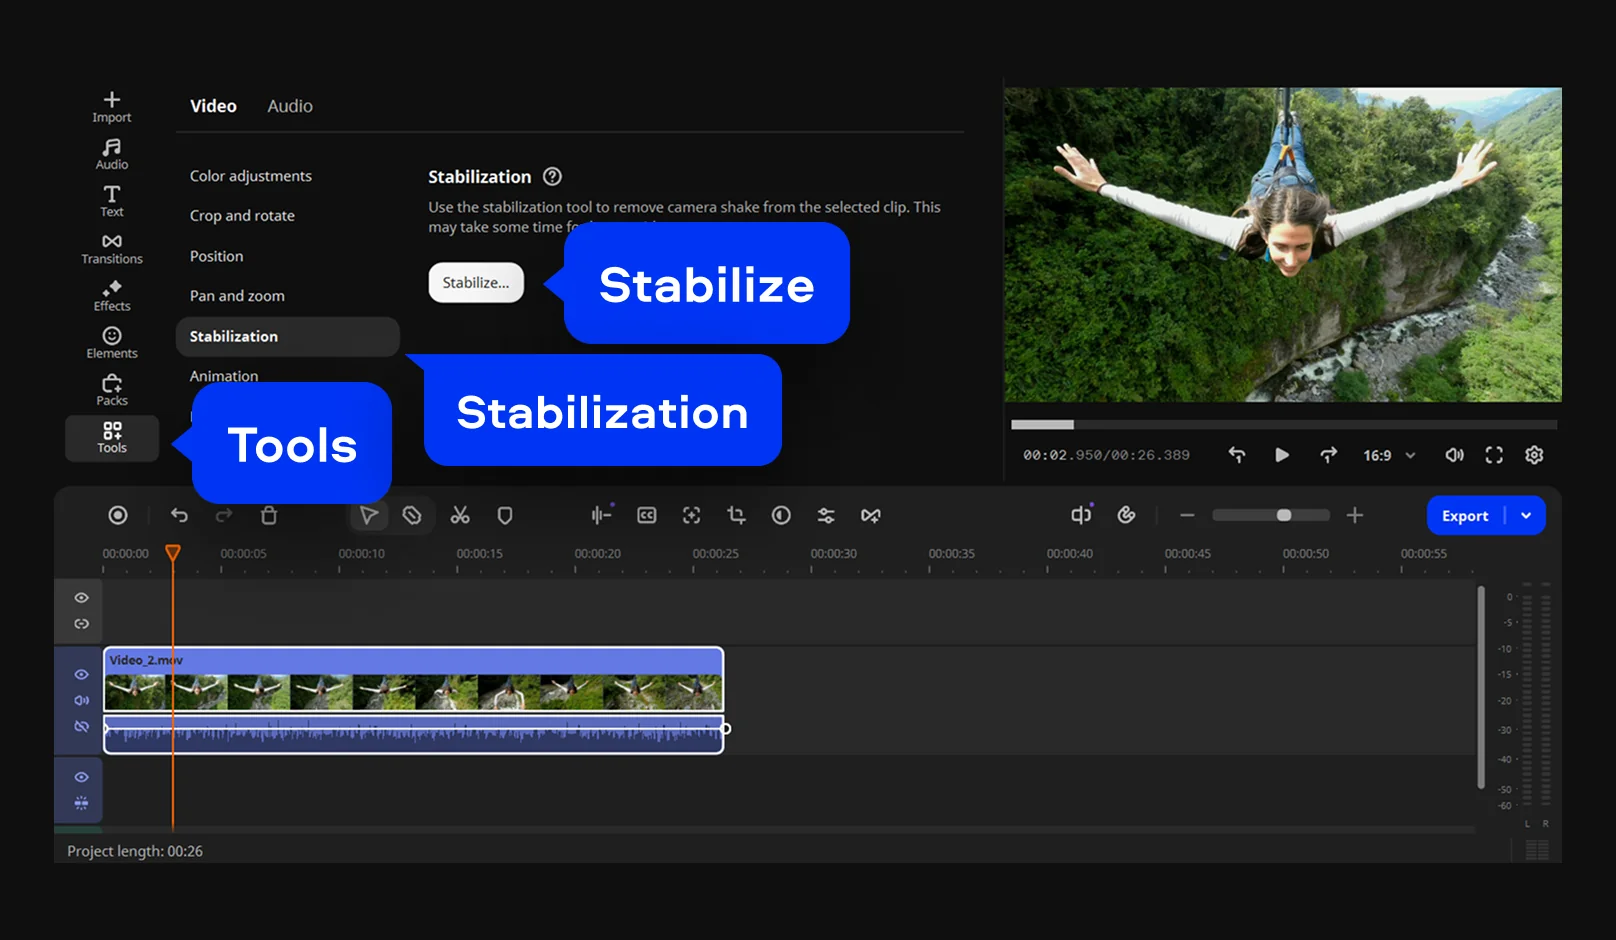The image size is (1616, 940).
Task: Mute the video track audio
Action: coord(82,701)
